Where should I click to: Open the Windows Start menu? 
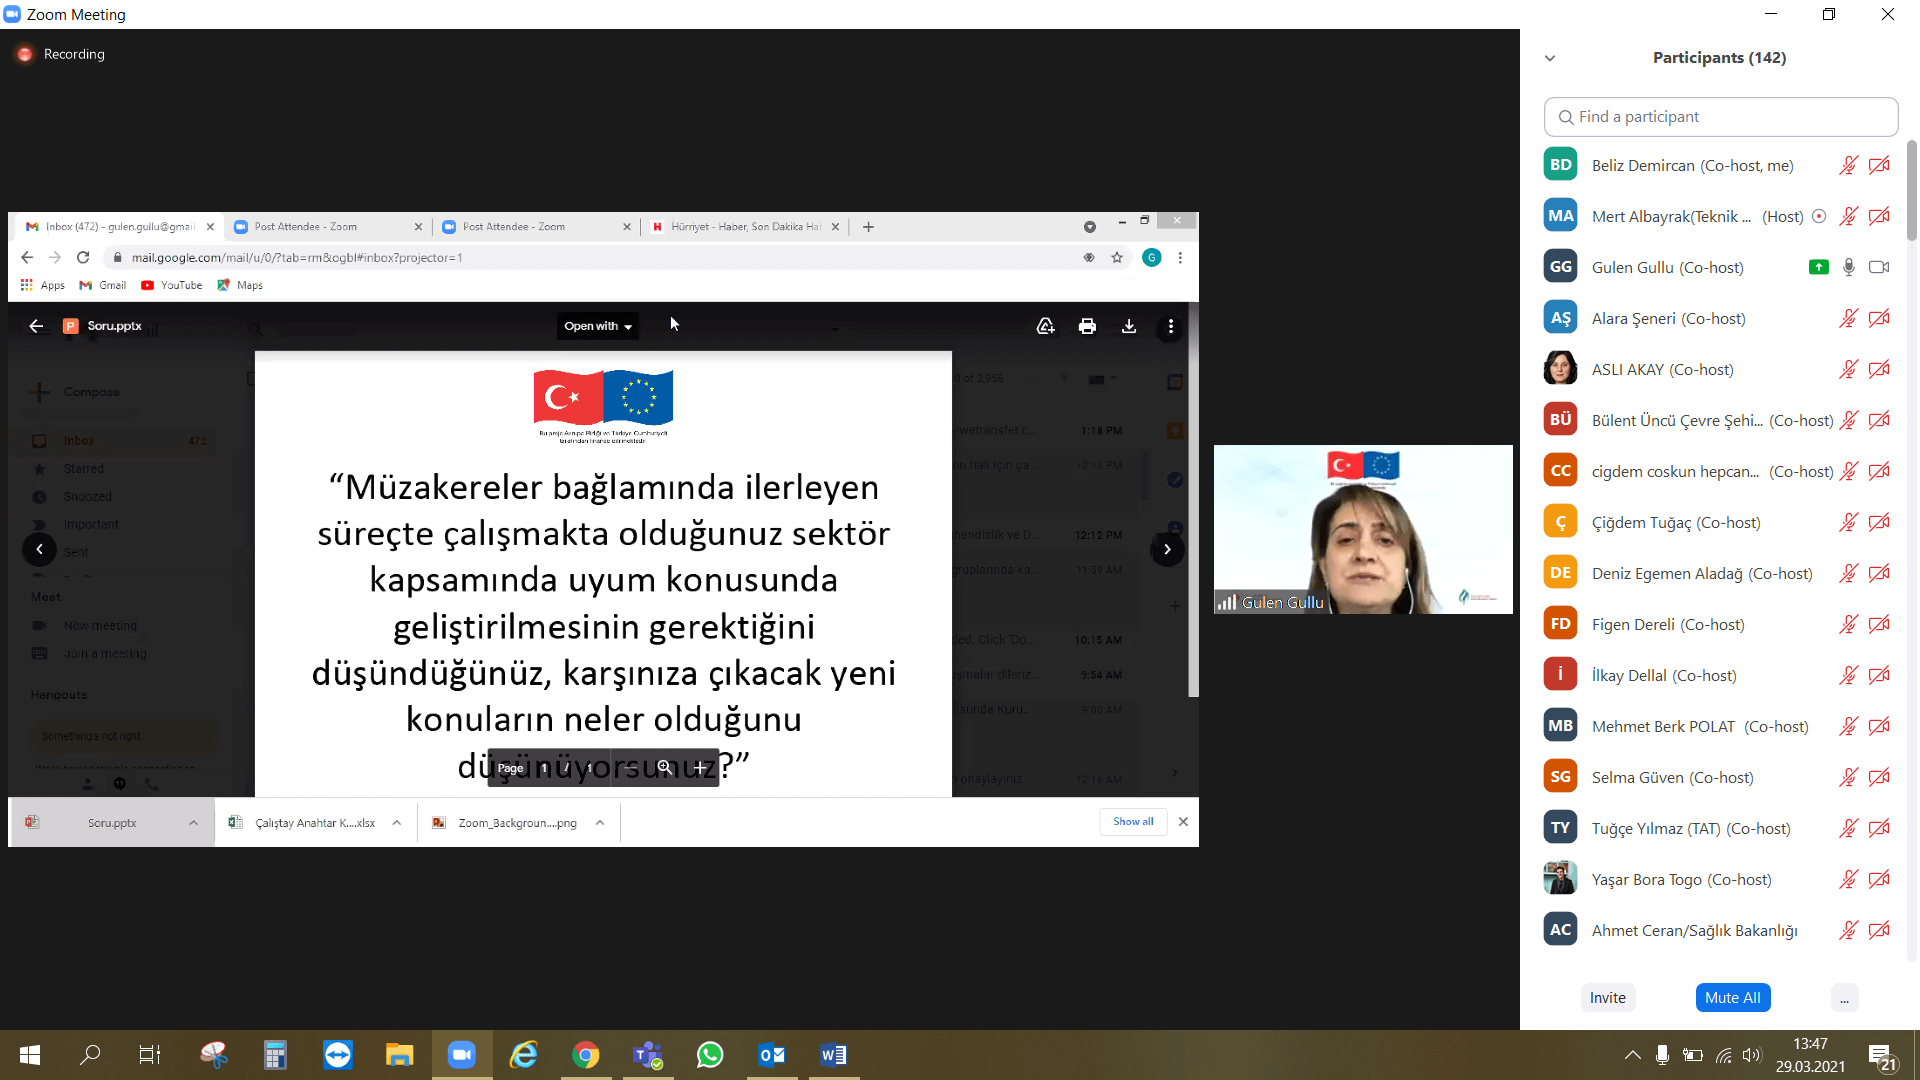point(29,1055)
